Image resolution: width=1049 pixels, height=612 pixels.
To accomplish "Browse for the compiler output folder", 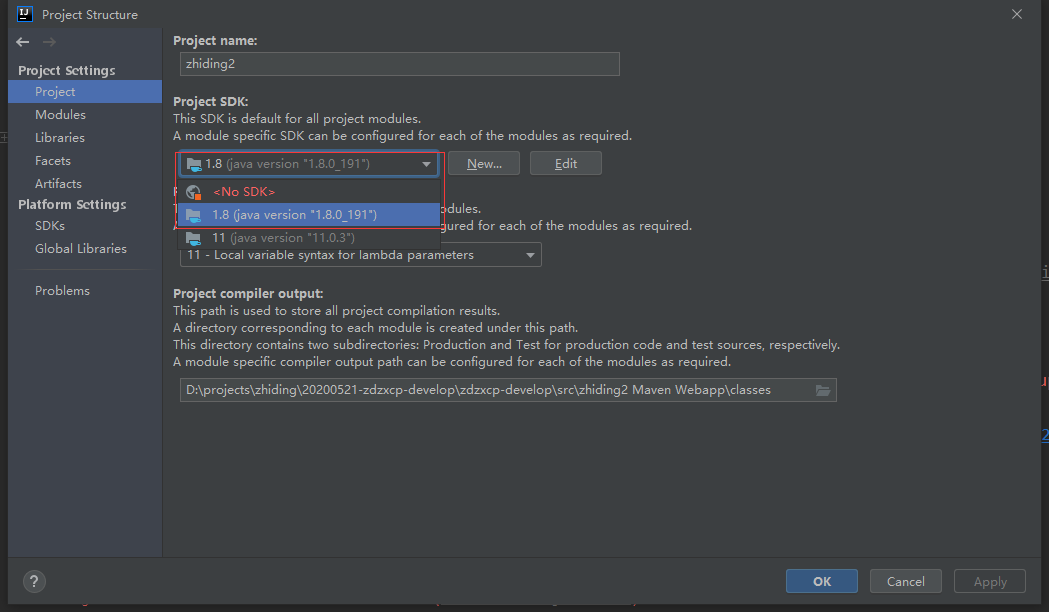I will pos(823,390).
